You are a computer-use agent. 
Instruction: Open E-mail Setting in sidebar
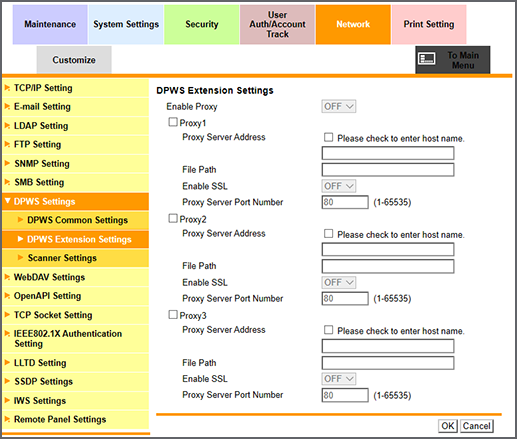(x=75, y=107)
